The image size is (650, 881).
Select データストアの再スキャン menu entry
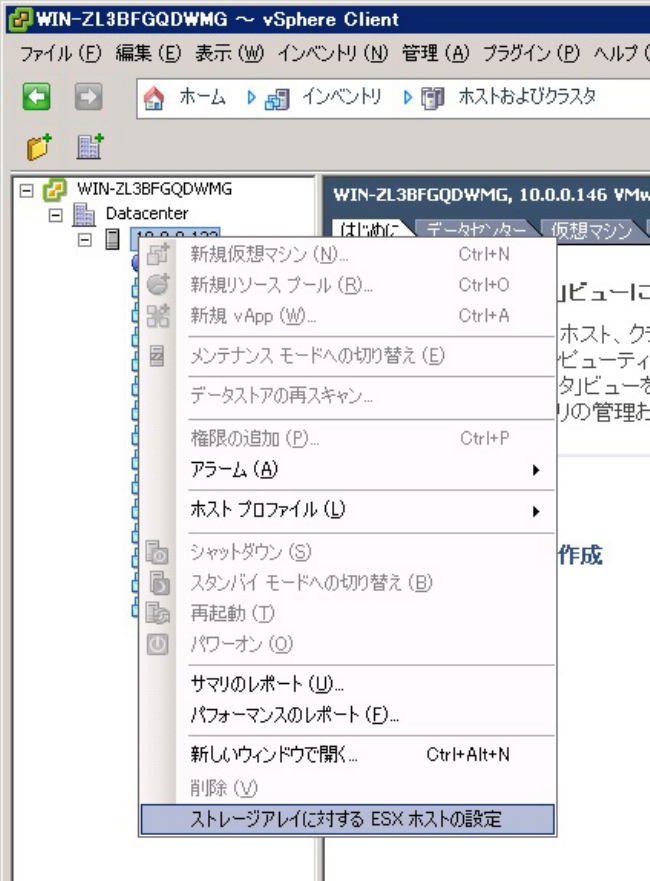coord(347,396)
